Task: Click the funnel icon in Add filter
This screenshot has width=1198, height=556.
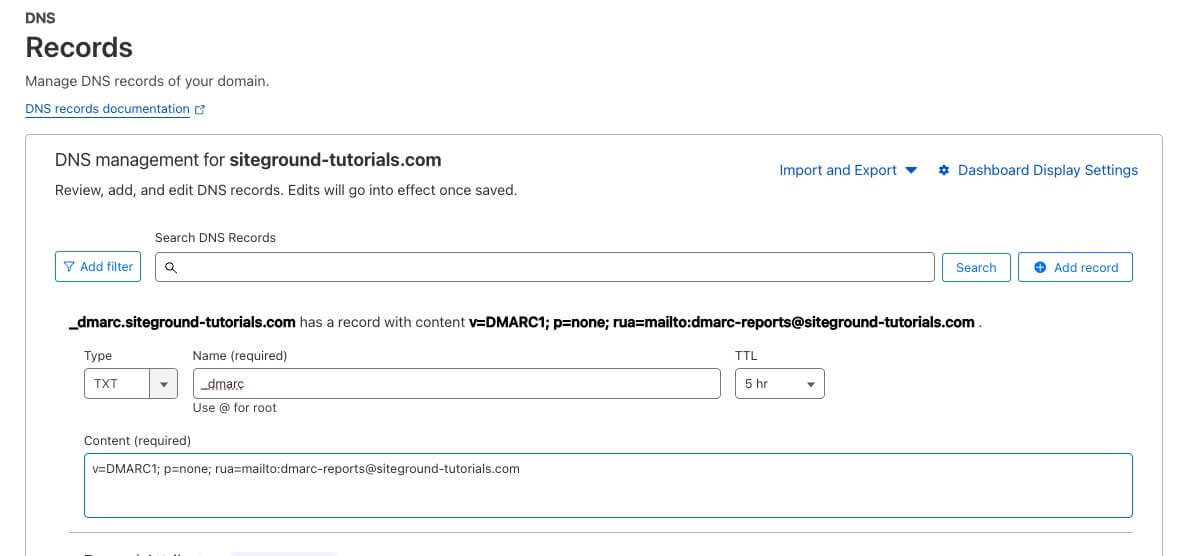Action: pyautogui.click(x=70, y=267)
